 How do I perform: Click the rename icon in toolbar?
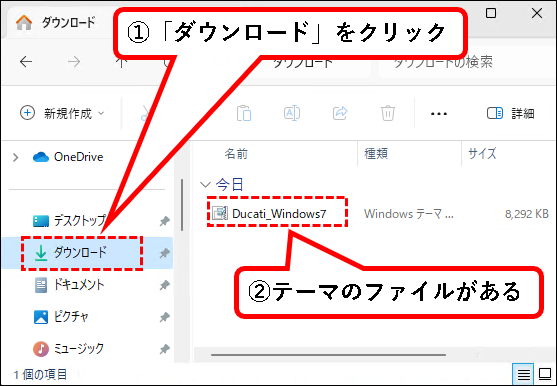click(x=292, y=114)
